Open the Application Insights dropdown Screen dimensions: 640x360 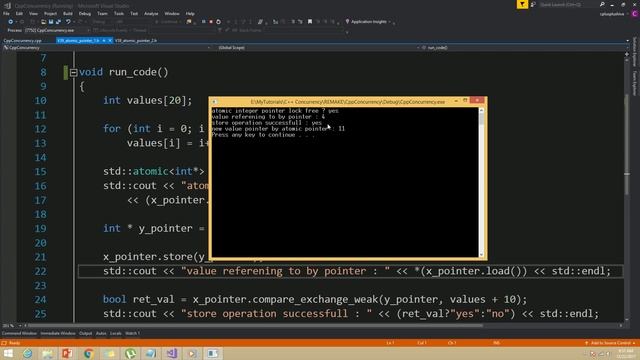point(369,22)
